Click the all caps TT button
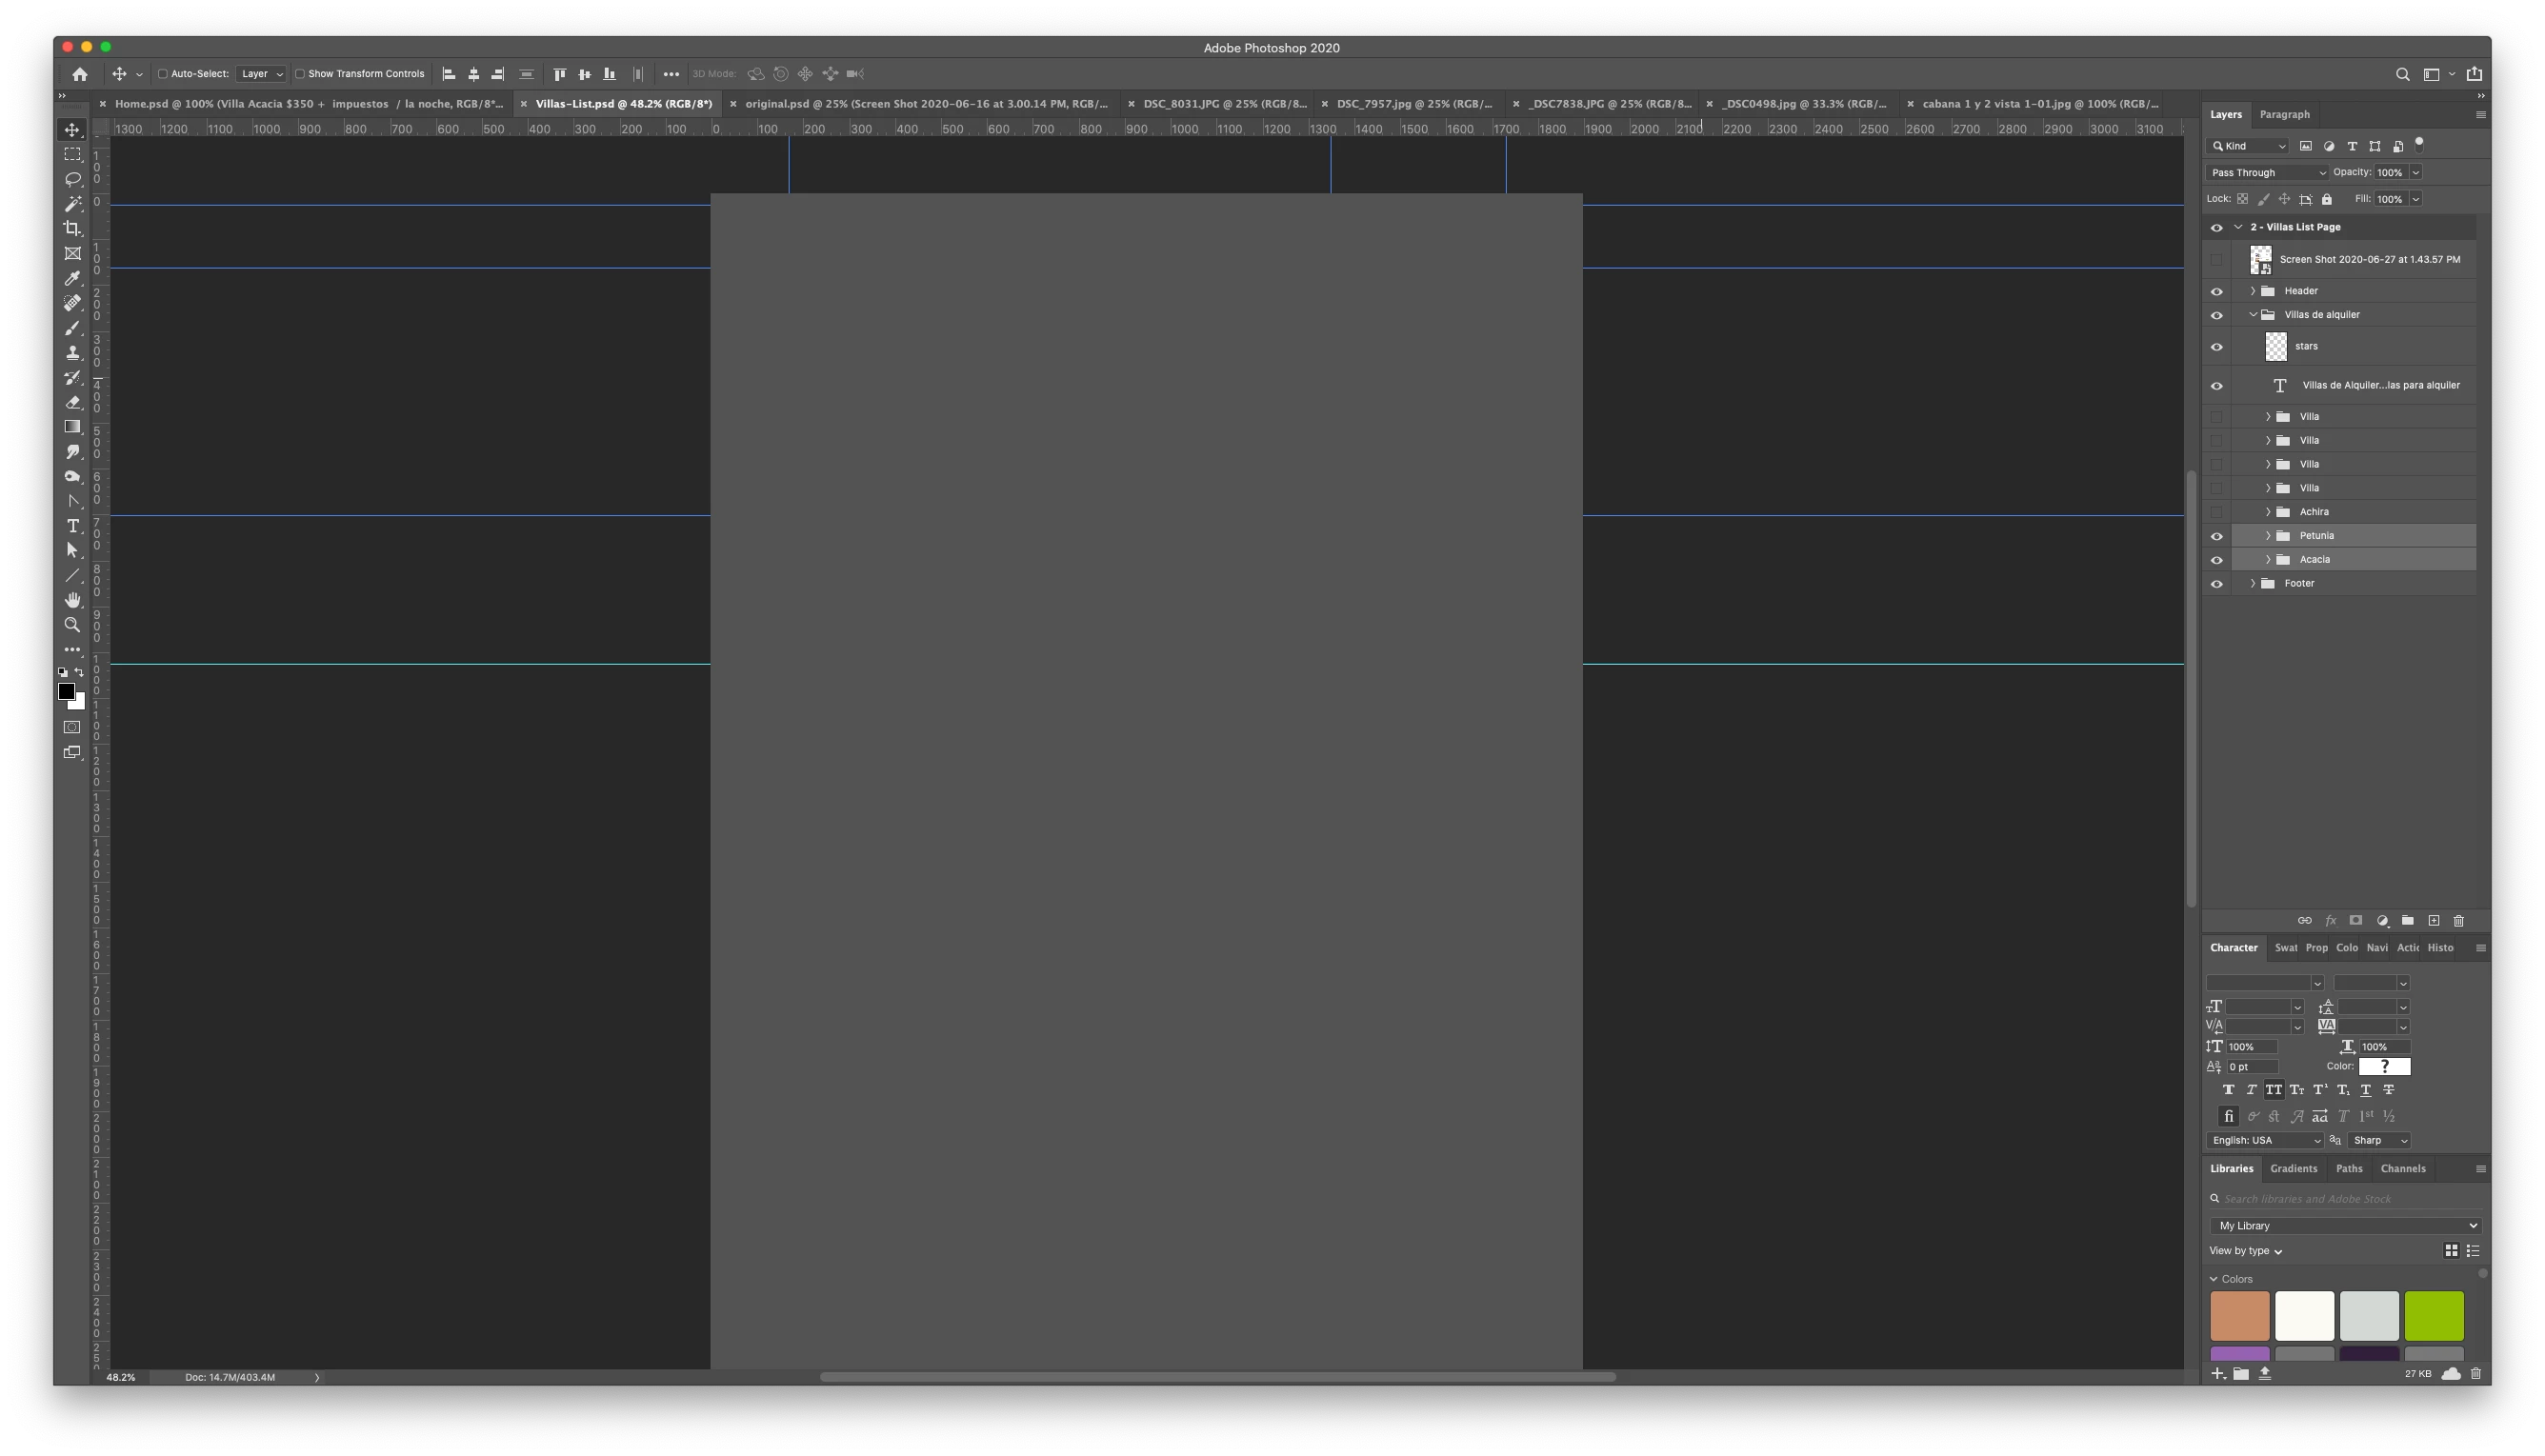 (2273, 1091)
